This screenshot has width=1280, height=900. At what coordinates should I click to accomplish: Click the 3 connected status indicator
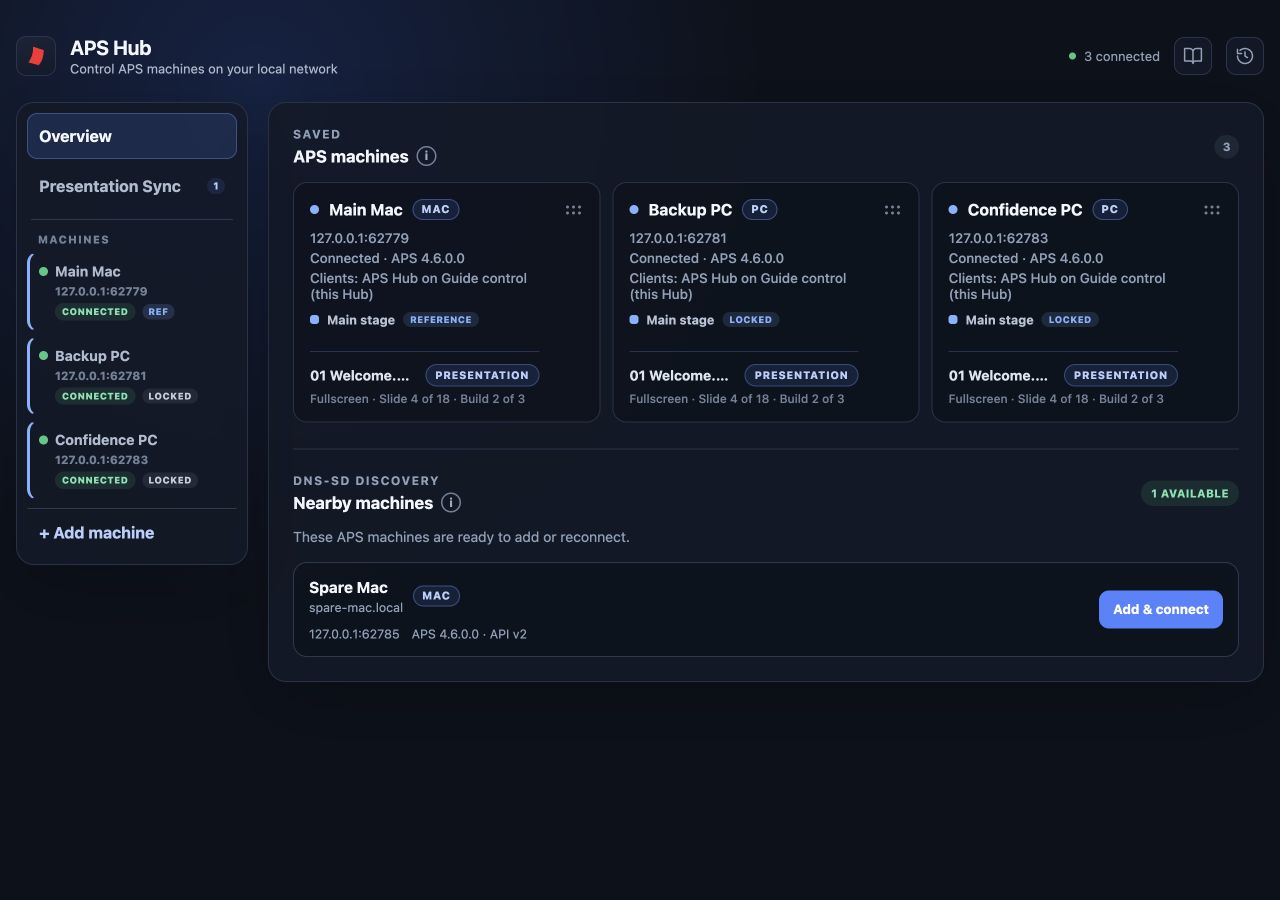[1114, 56]
